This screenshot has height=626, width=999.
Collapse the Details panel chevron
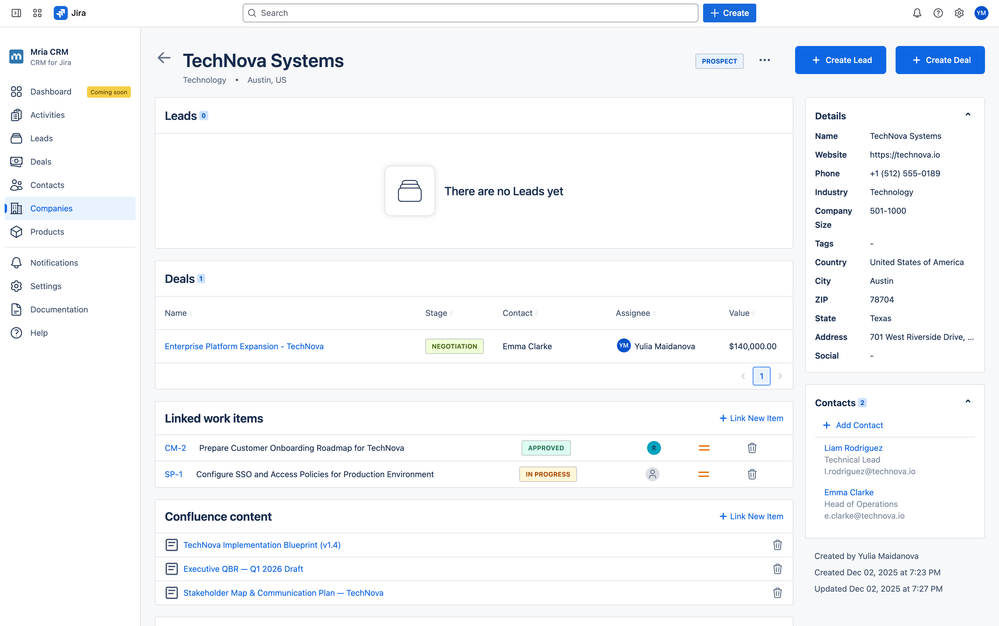[966, 115]
